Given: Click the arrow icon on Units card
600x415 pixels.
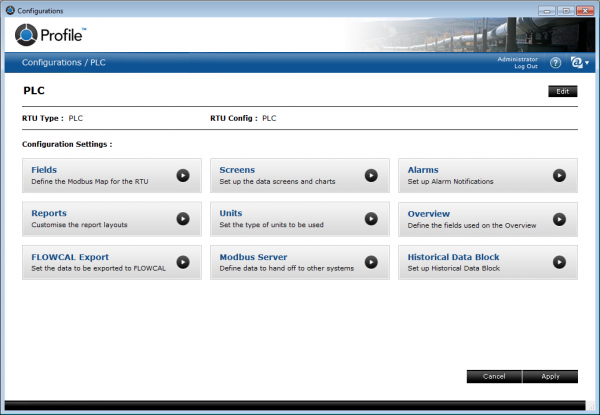Looking at the screenshot, I should pyautogui.click(x=371, y=219).
